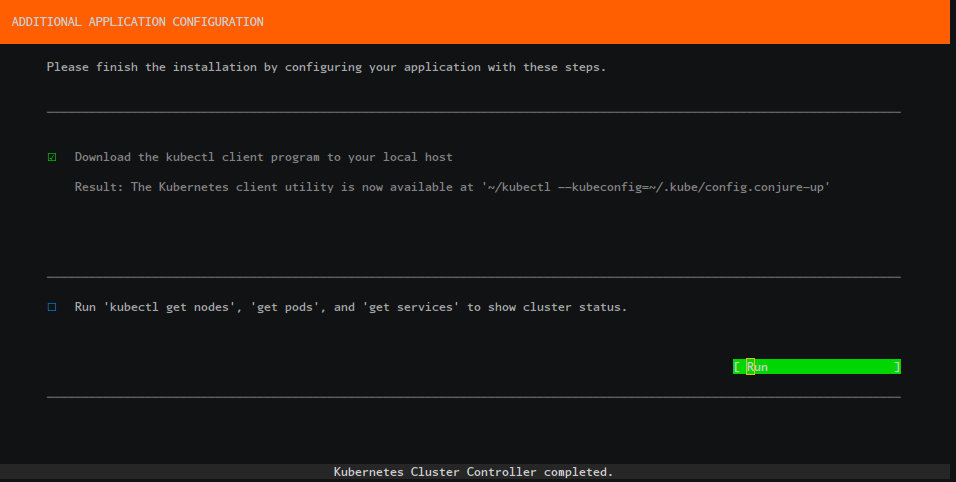Tick the empty checkbox for cluster status step
The image size is (956, 482).
(x=52, y=307)
